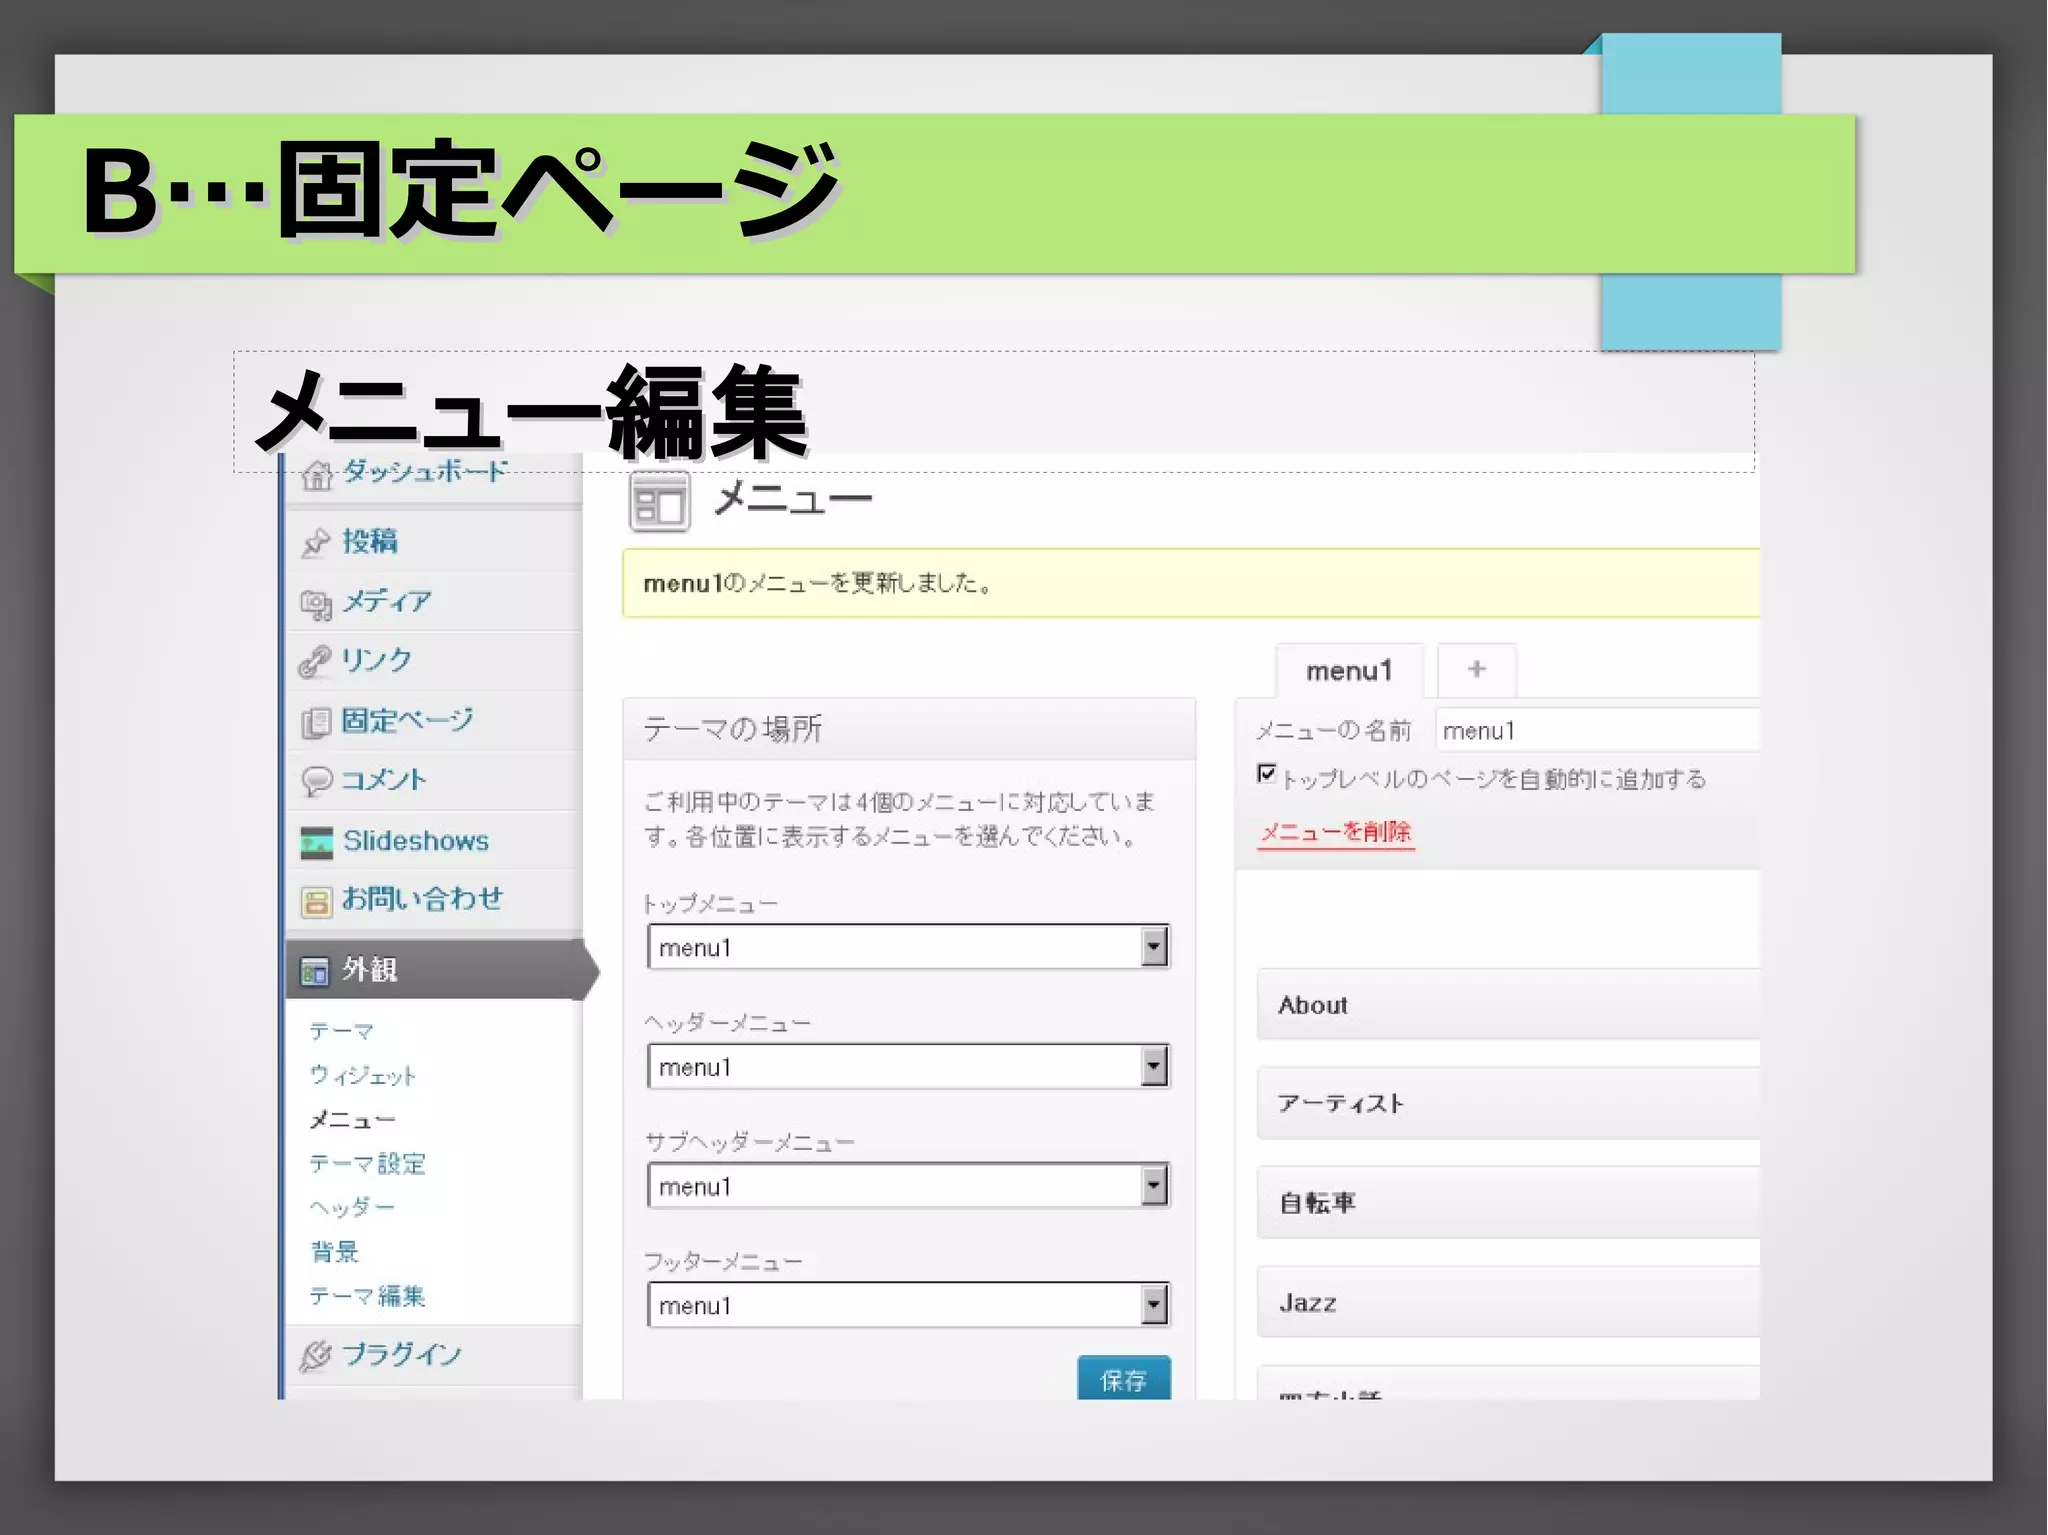
Task: Go to テーマ設定 under 外観
Action: (x=367, y=1163)
